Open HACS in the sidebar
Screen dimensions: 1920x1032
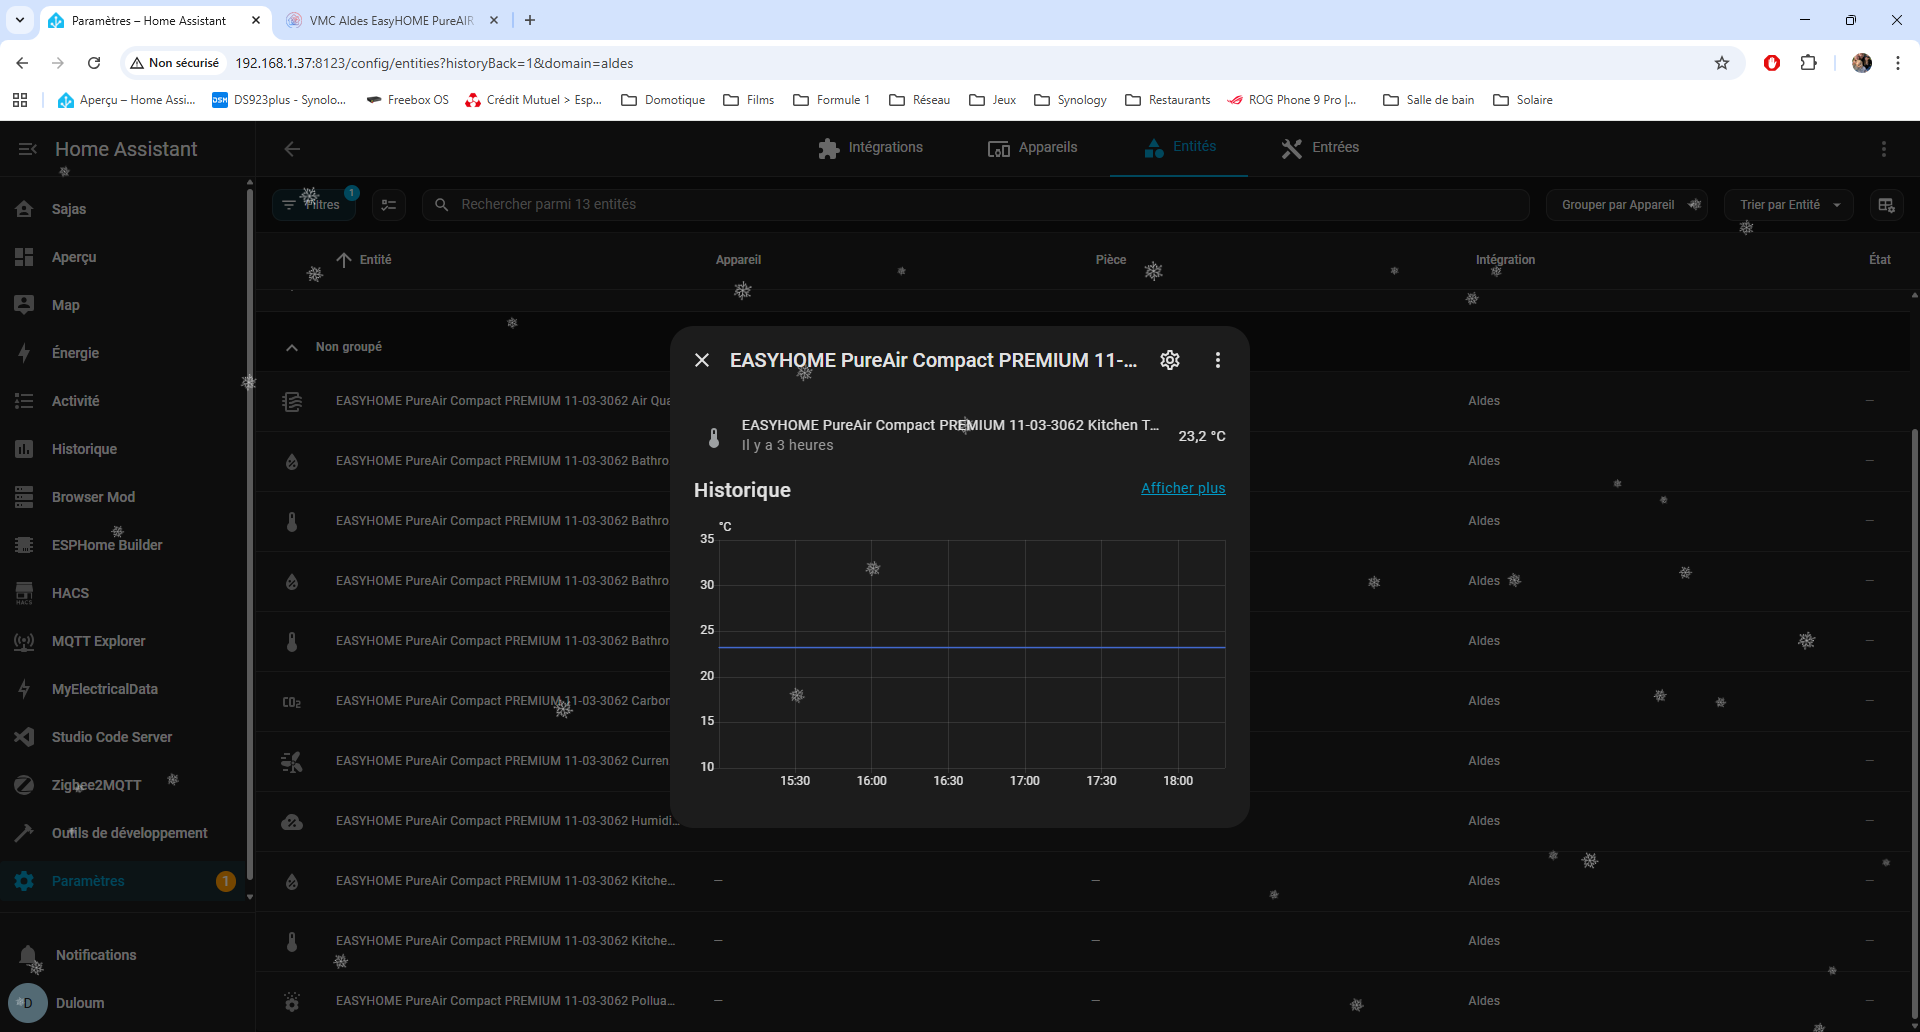point(123,593)
